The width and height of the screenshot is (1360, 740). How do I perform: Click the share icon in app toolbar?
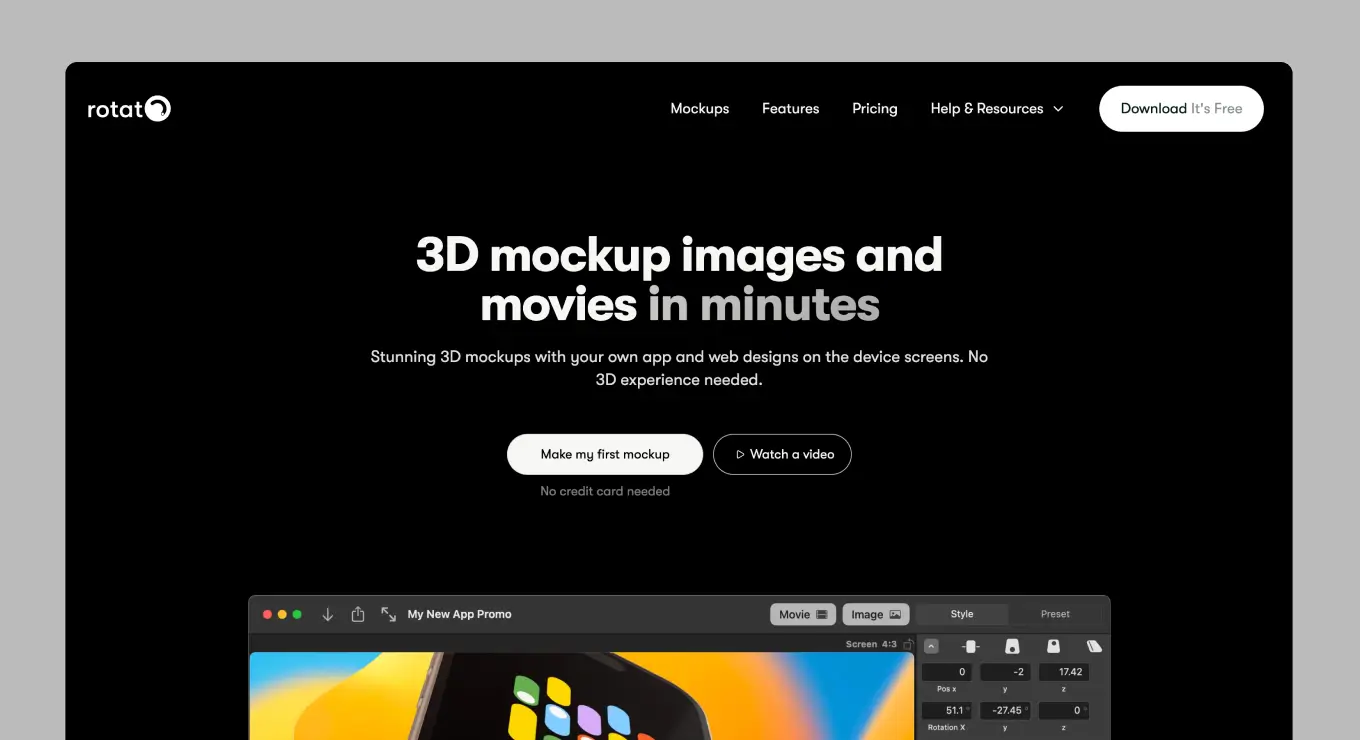click(x=358, y=615)
